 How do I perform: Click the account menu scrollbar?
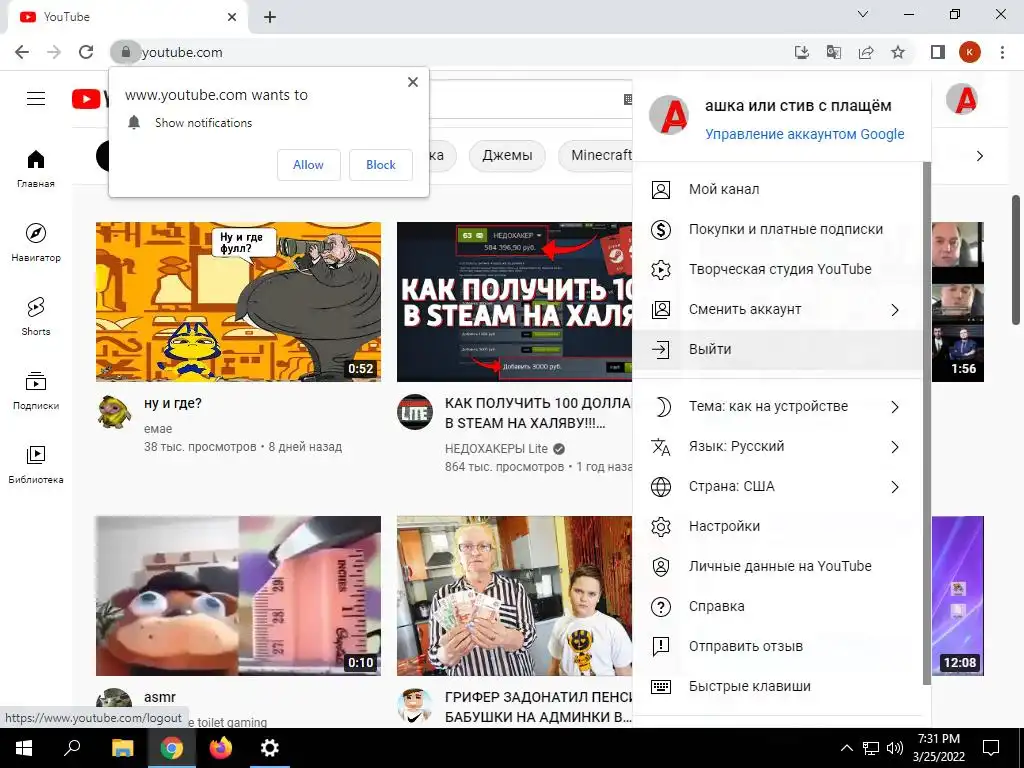(927, 423)
